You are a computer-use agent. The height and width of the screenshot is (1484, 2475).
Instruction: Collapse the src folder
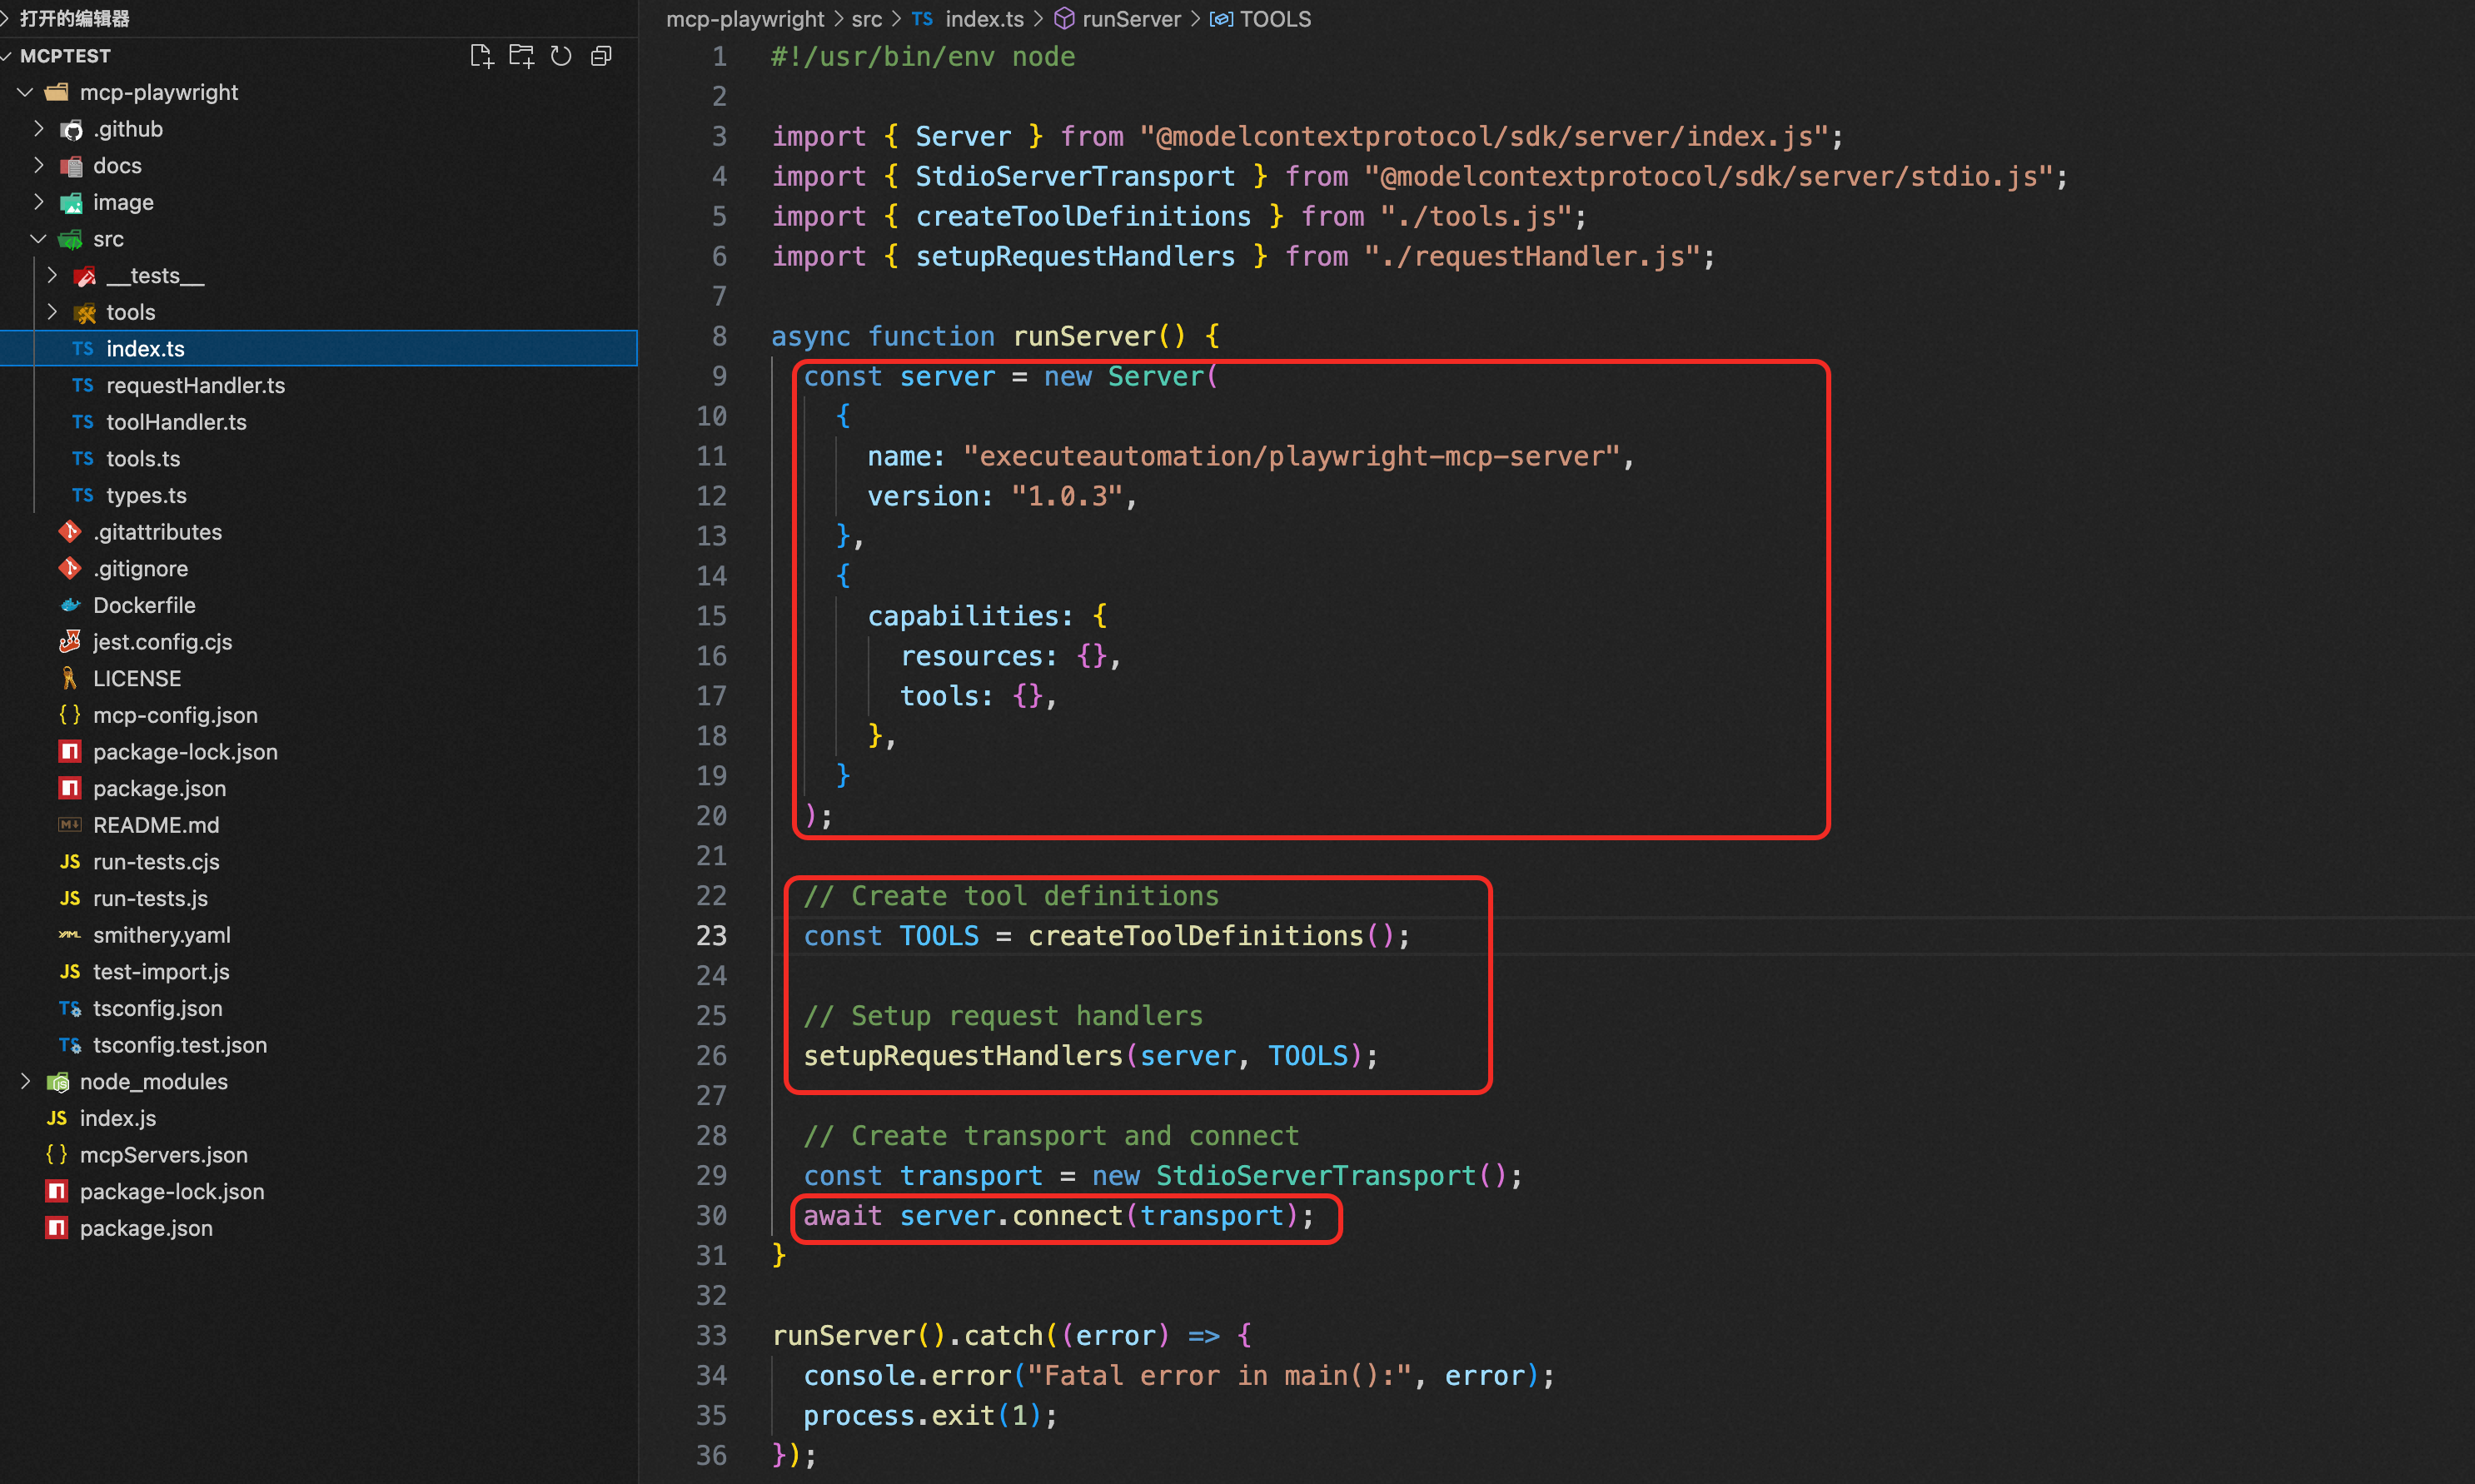coord(39,239)
